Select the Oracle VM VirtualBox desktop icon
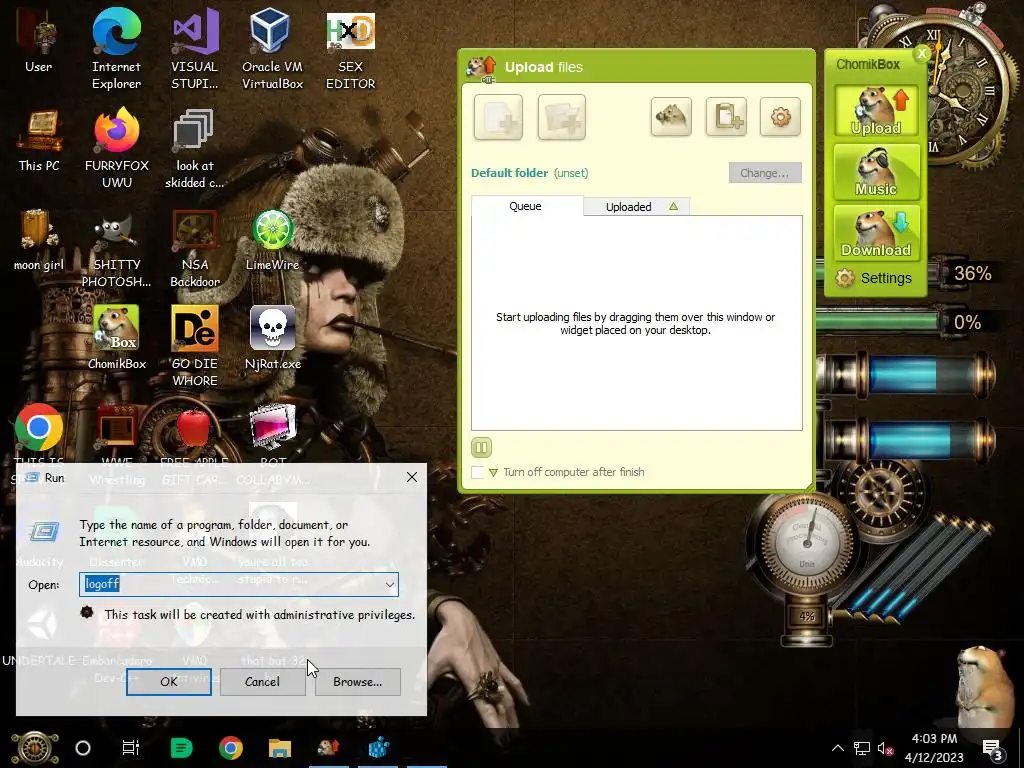Image resolution: width=1024 pixels, height=768 pixels. [x=272, y=49]
